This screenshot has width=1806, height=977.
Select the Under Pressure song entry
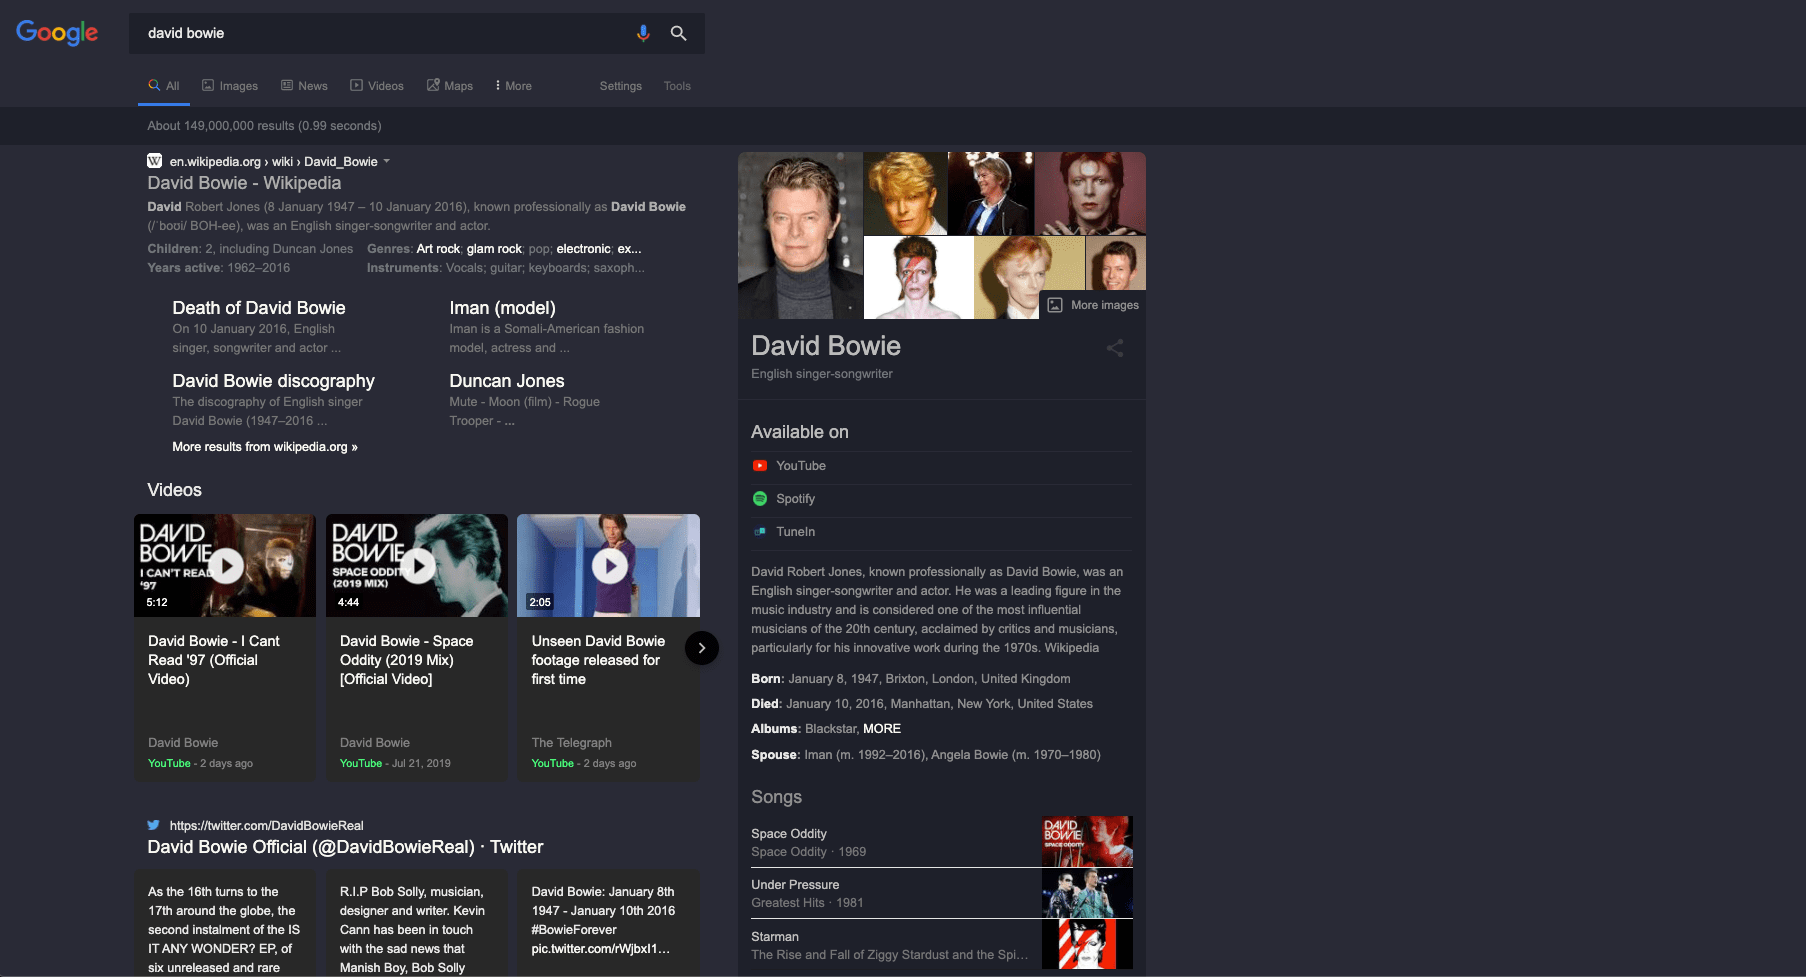point(942,893)
